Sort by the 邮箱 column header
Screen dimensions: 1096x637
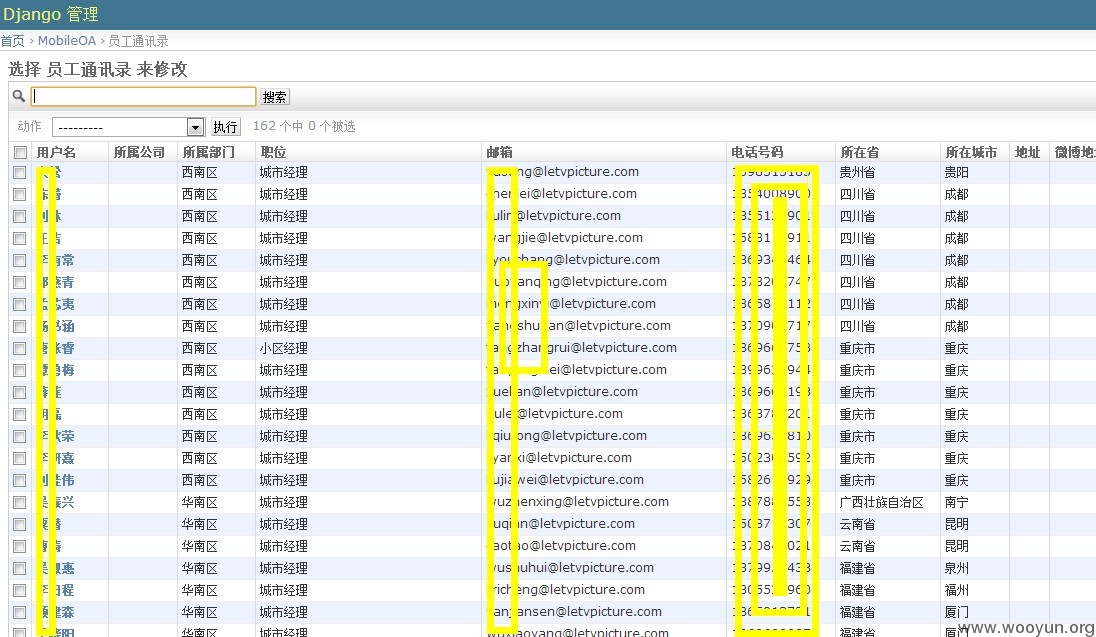(500, 152)
